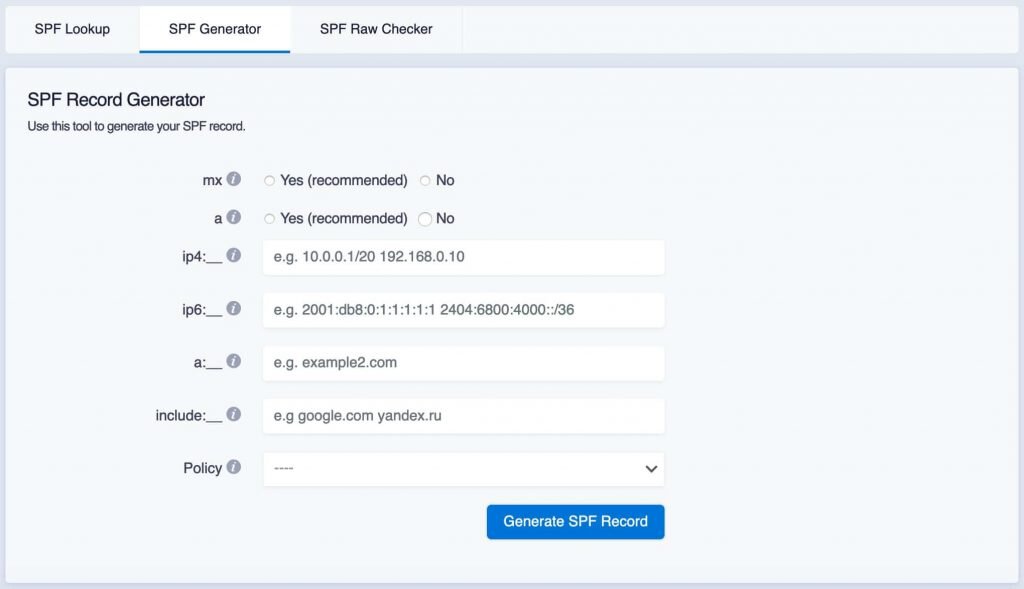Choose No for the mx setting
This screenshot has height=589, width=1024.
tap(427, 180)
